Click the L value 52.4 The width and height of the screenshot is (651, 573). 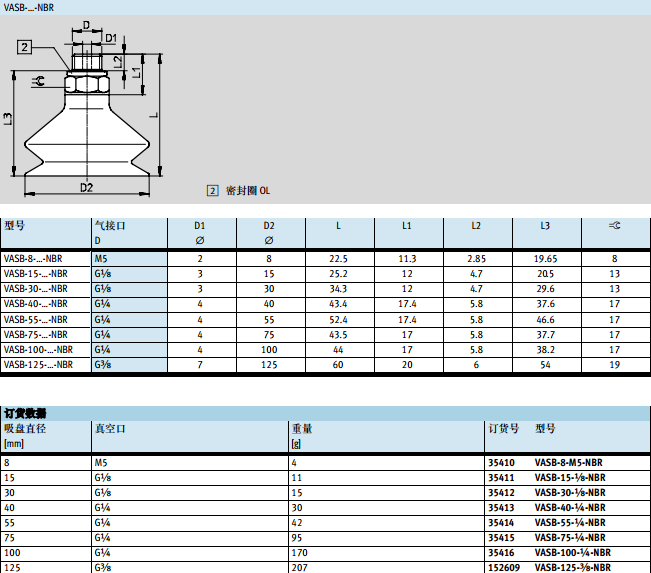[x=338, y=319]
